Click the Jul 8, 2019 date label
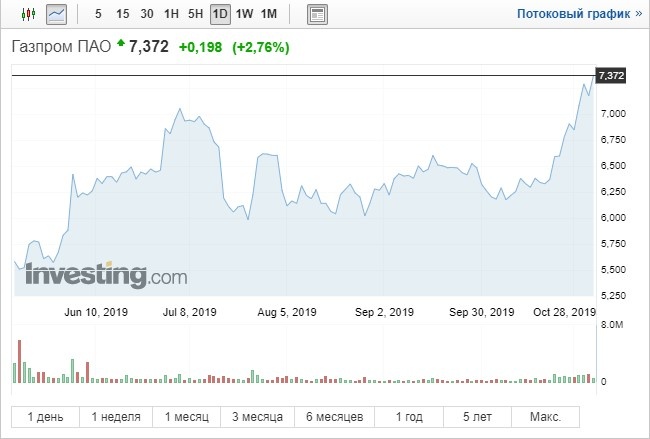The width and height of the screenshot is (650, 439). (189, 312)
